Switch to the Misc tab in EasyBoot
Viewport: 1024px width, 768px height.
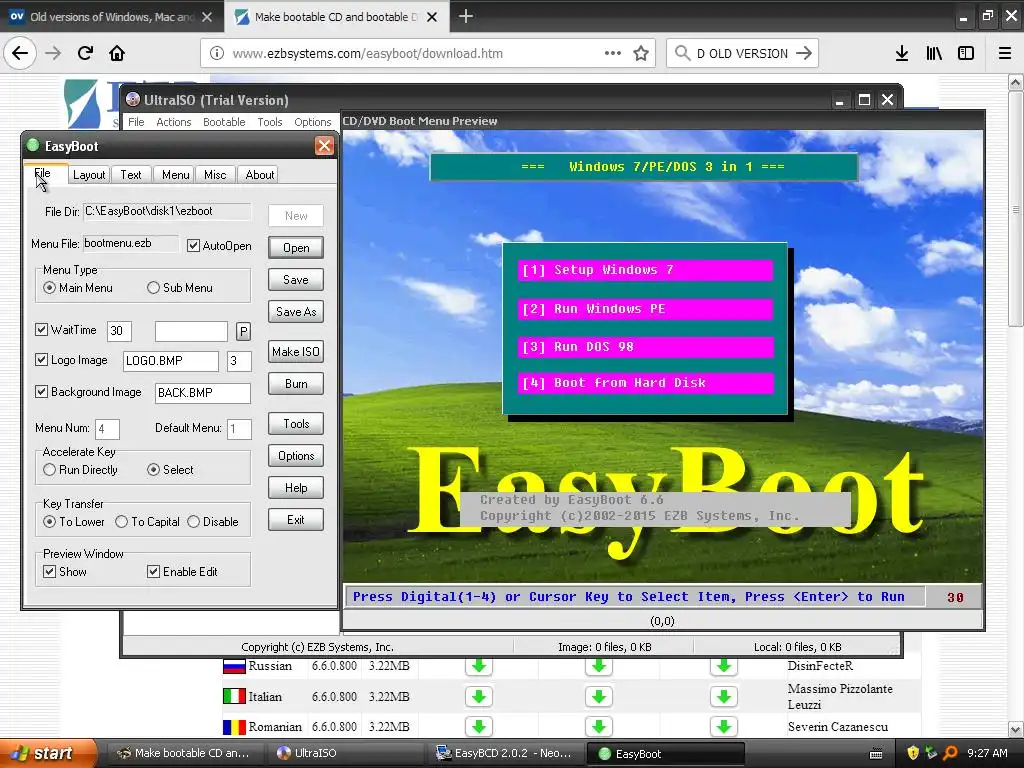[215, 174]
